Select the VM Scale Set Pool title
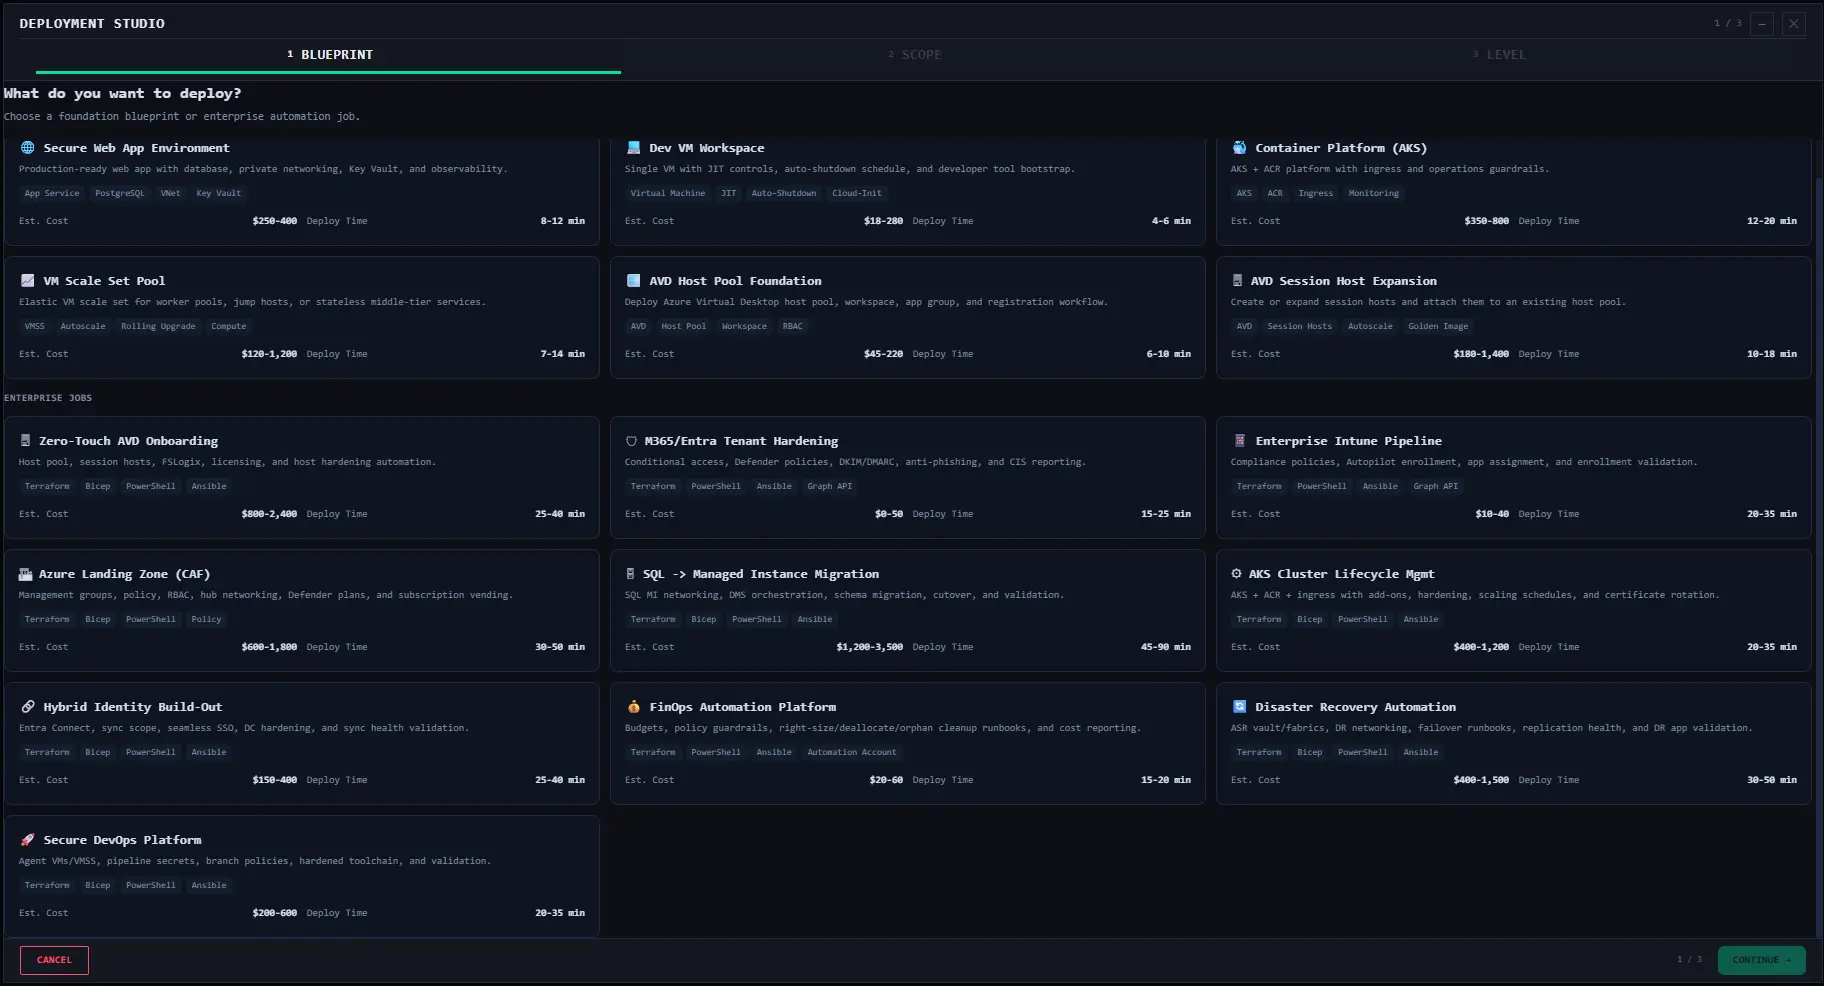 click(x=104, y=281)
